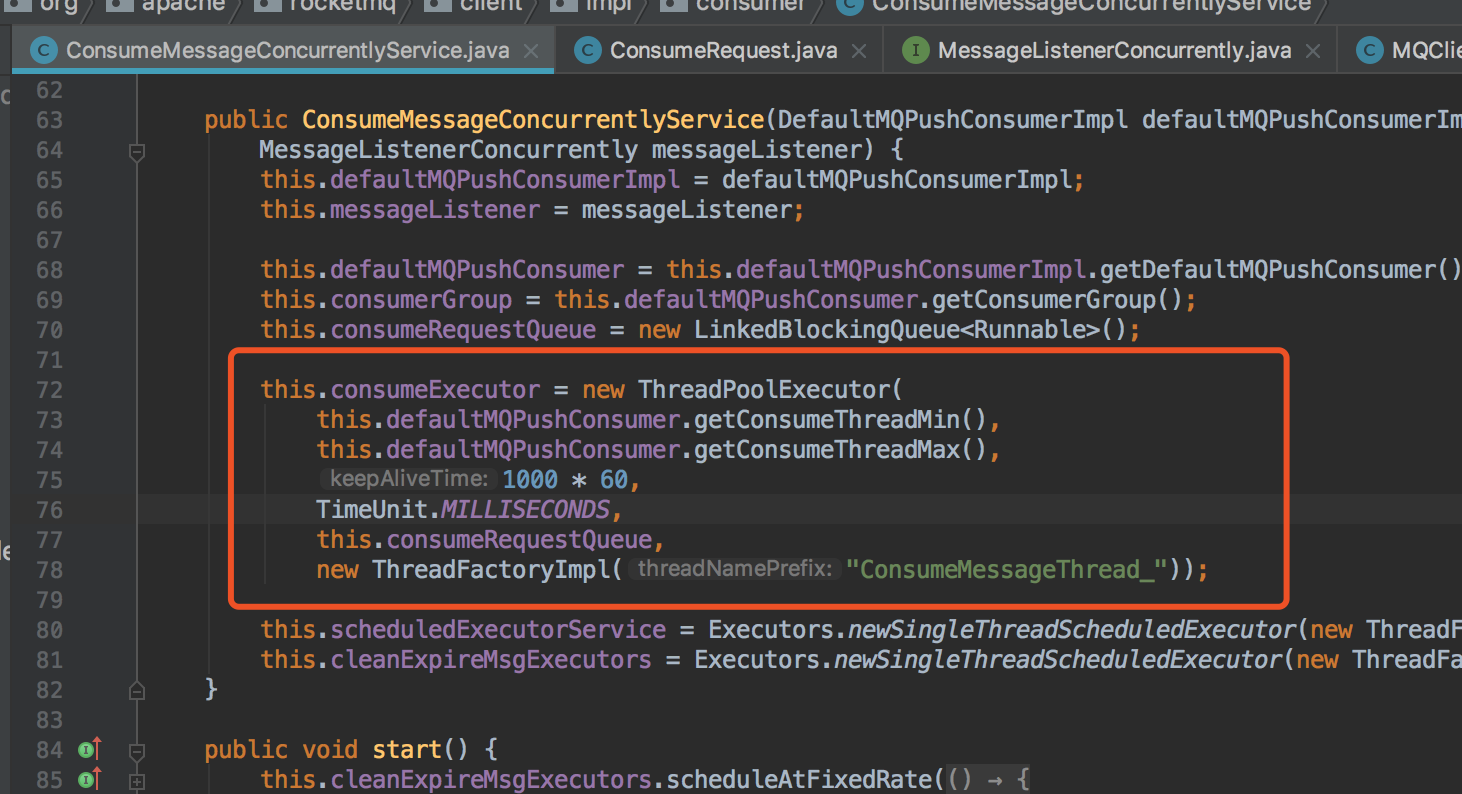Click scheduleAtFixedRate on line 85

[798, 780]
